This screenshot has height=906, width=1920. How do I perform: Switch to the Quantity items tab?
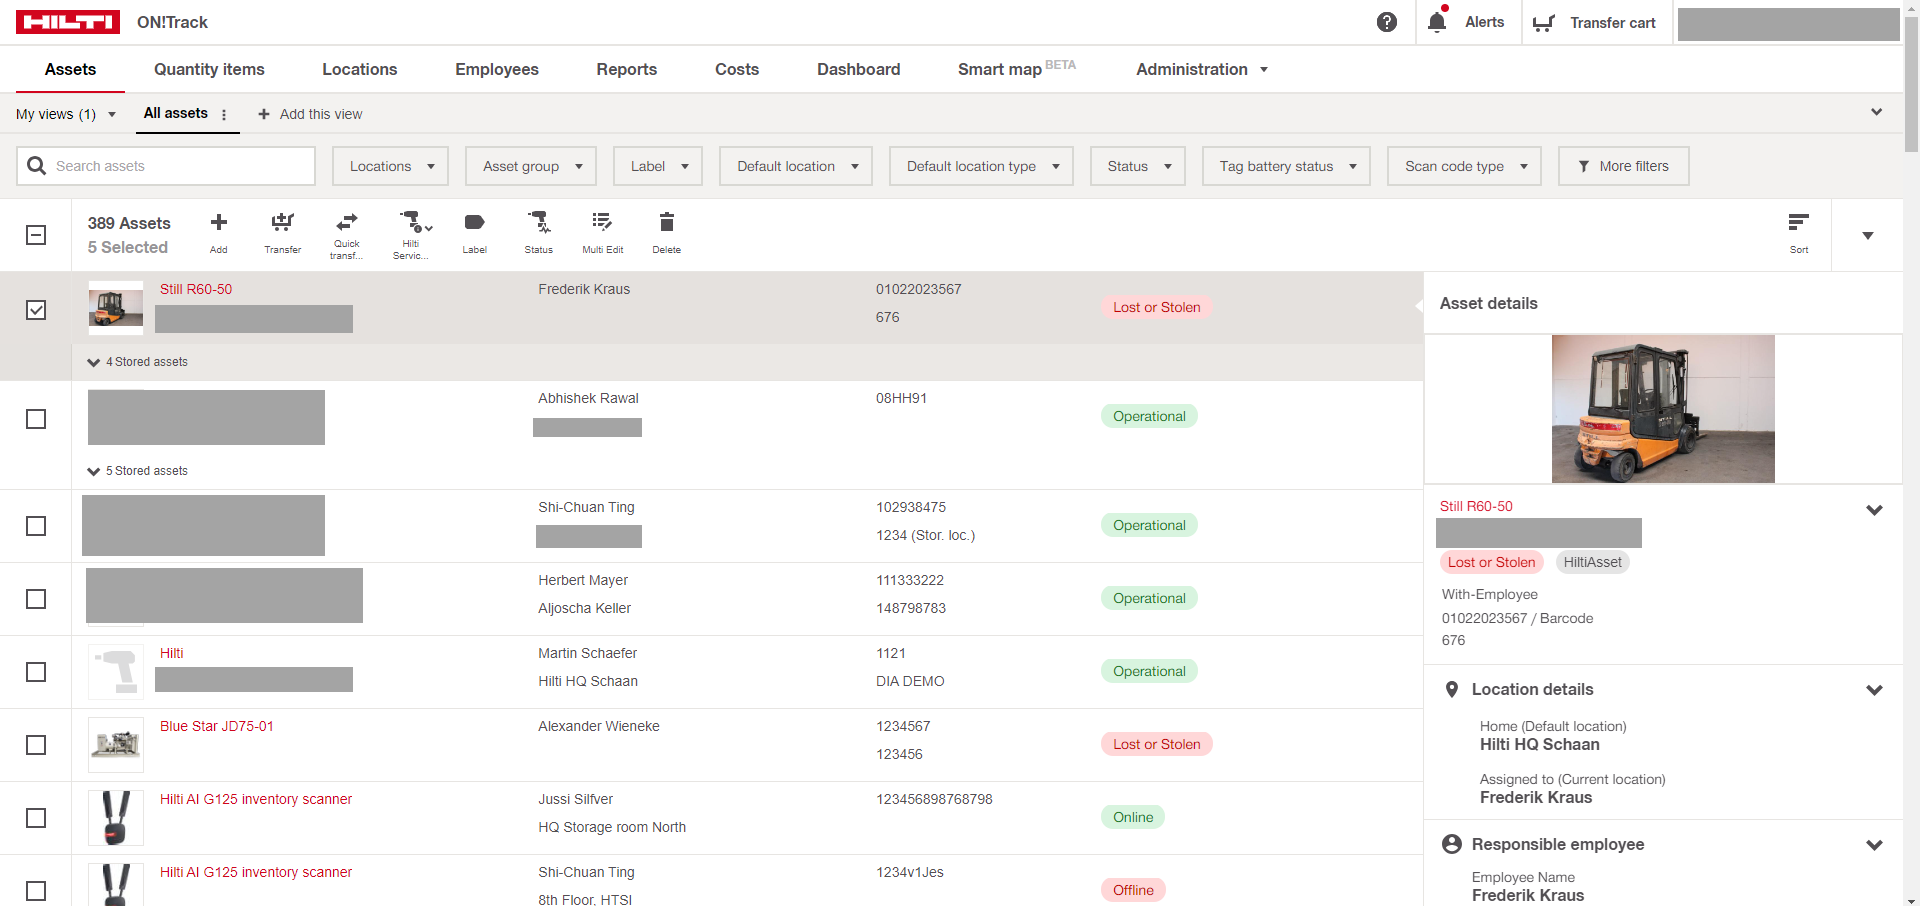pyautogui.click(x=209, y=69)
